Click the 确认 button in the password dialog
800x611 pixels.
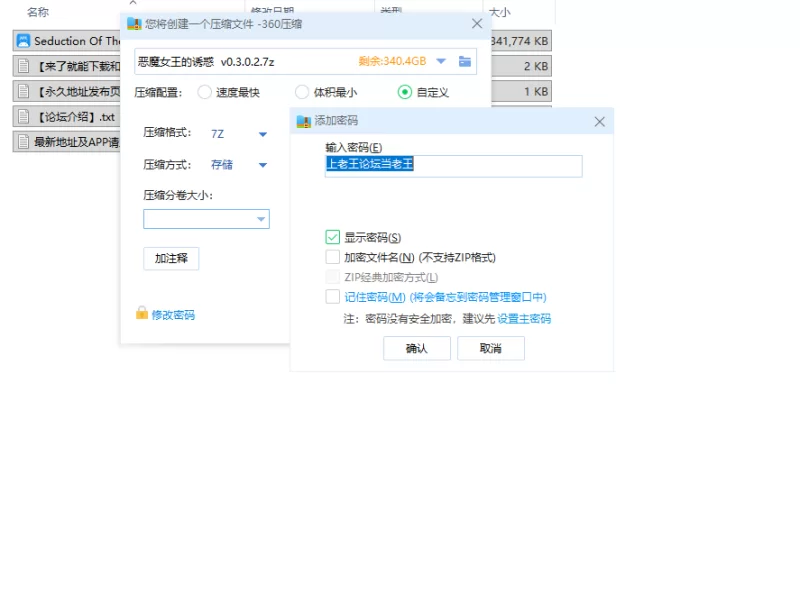[417, 348]
